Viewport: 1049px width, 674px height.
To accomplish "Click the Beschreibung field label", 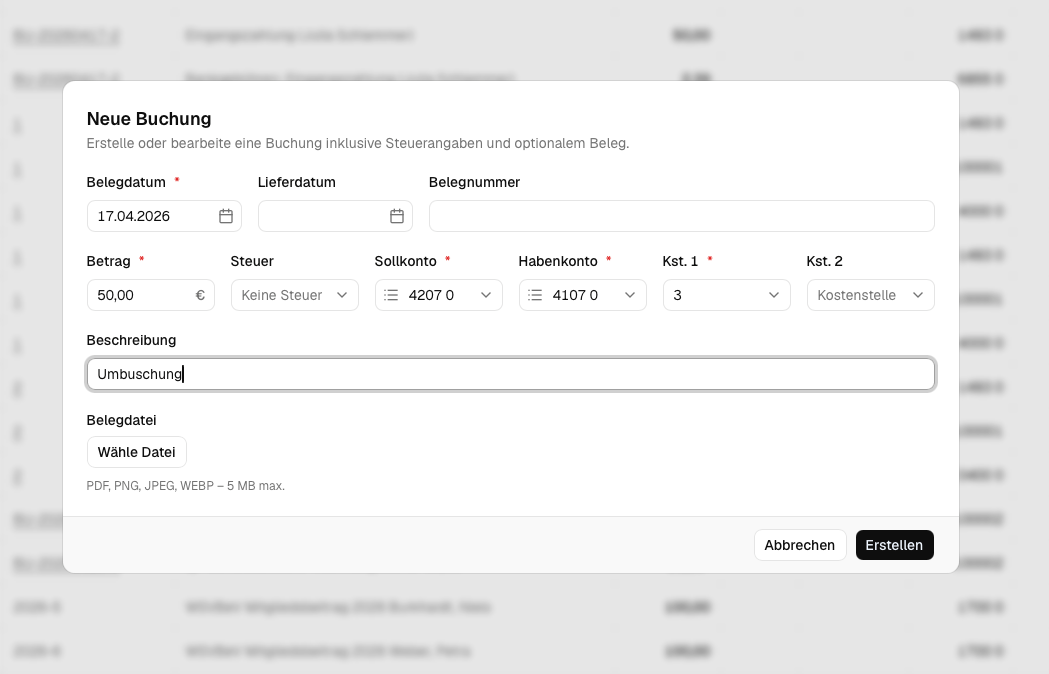I will click(x=131, y=340).
